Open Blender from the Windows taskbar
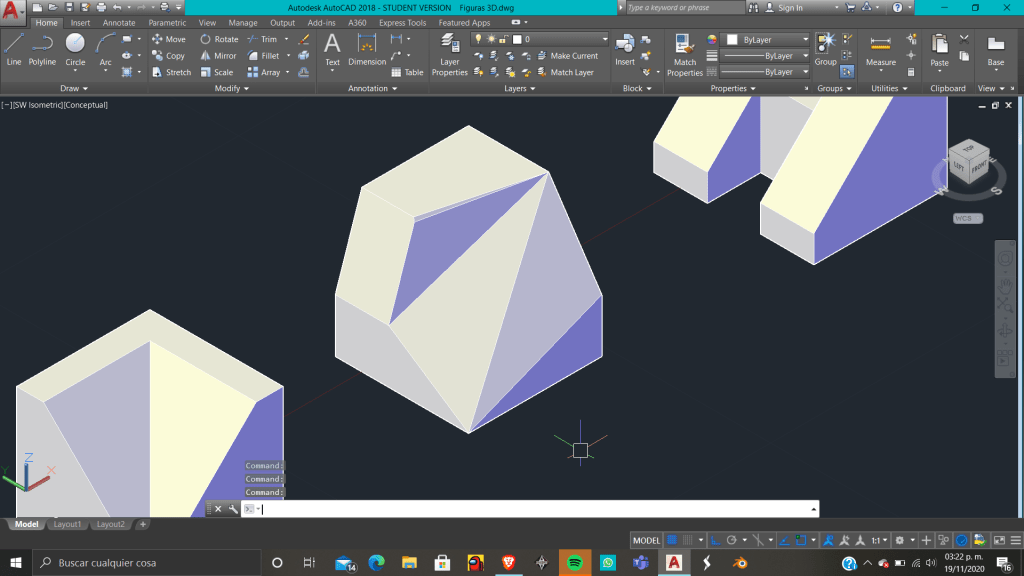The image size is (1024, 576). tap(740, 563)
